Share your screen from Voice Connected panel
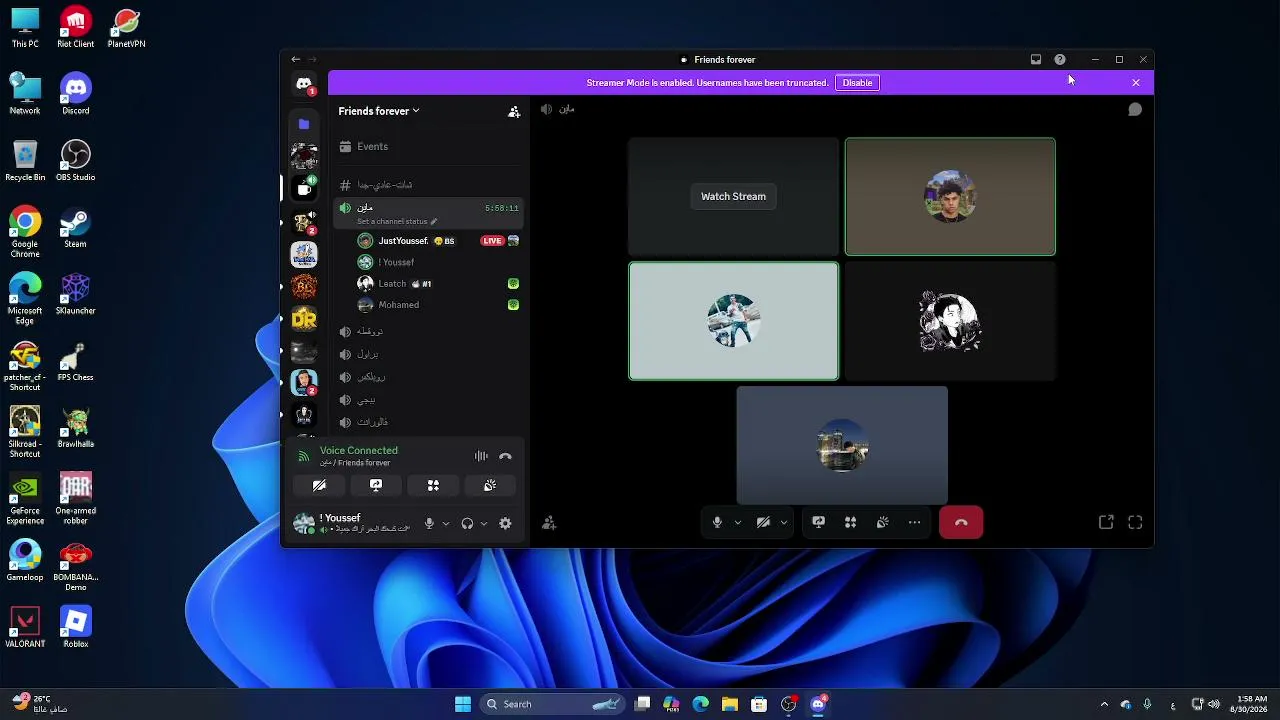1280x720 pixels. coord(376,485)
